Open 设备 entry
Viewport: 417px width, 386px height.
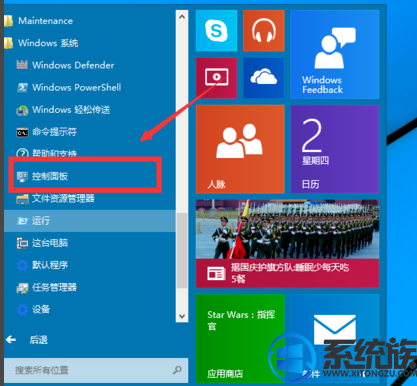90,310
